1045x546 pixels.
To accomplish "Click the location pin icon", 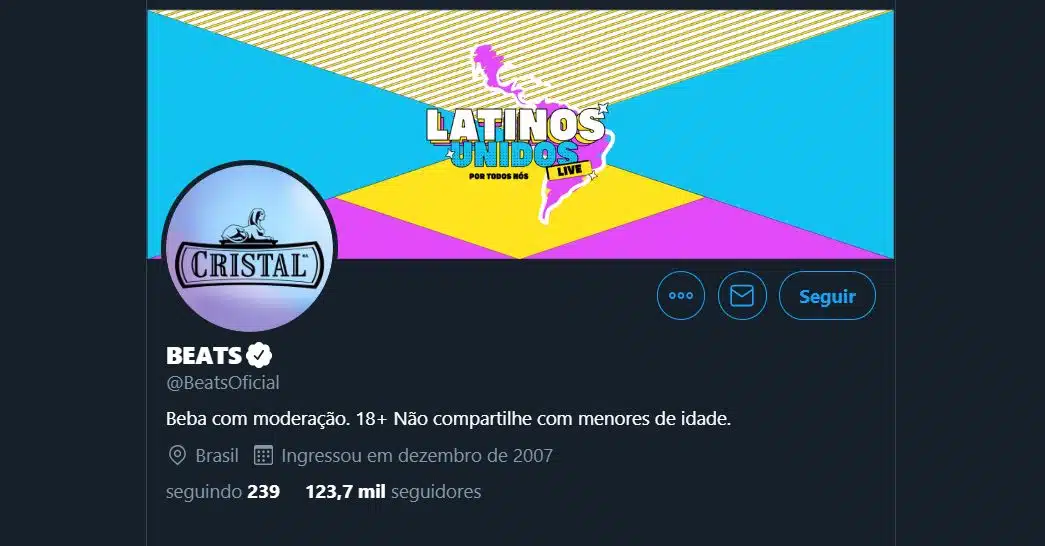I will click(177, 455).
